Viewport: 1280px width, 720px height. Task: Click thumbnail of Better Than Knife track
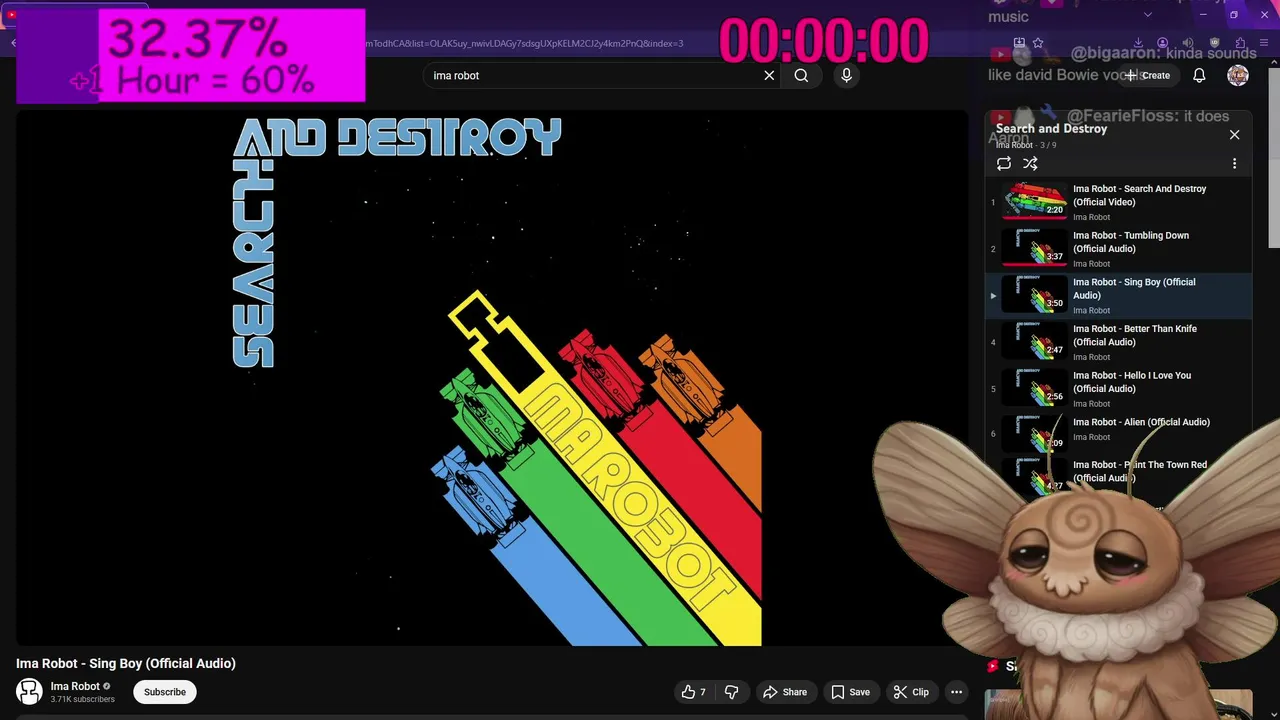coord(1035,340)
